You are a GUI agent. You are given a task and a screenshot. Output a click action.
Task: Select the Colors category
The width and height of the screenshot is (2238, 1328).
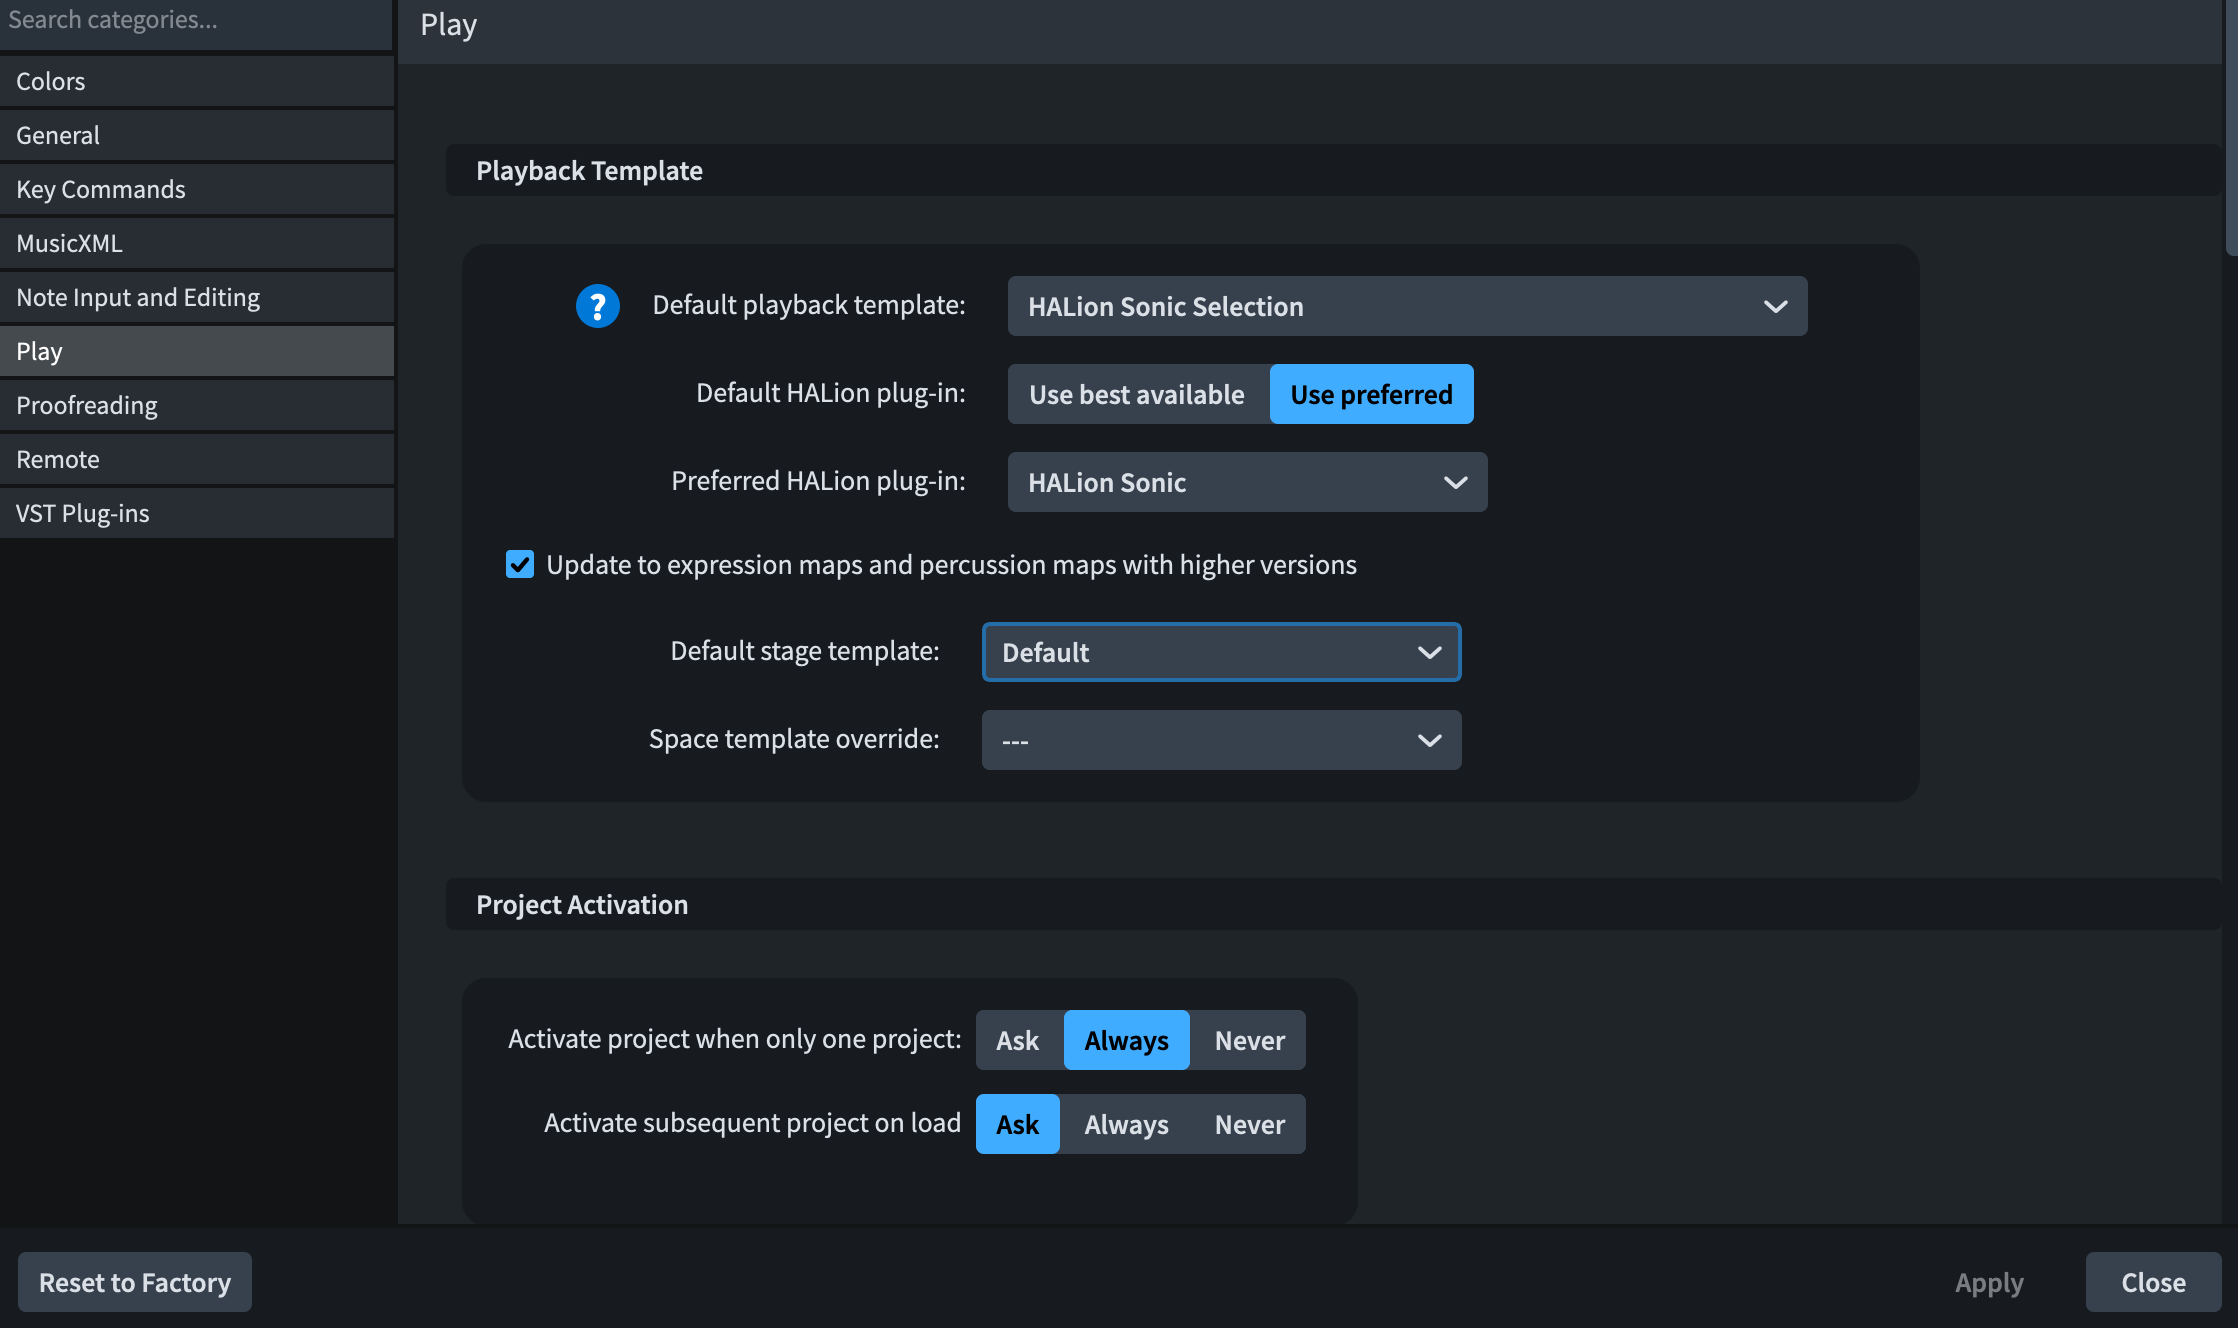point(197,81)
